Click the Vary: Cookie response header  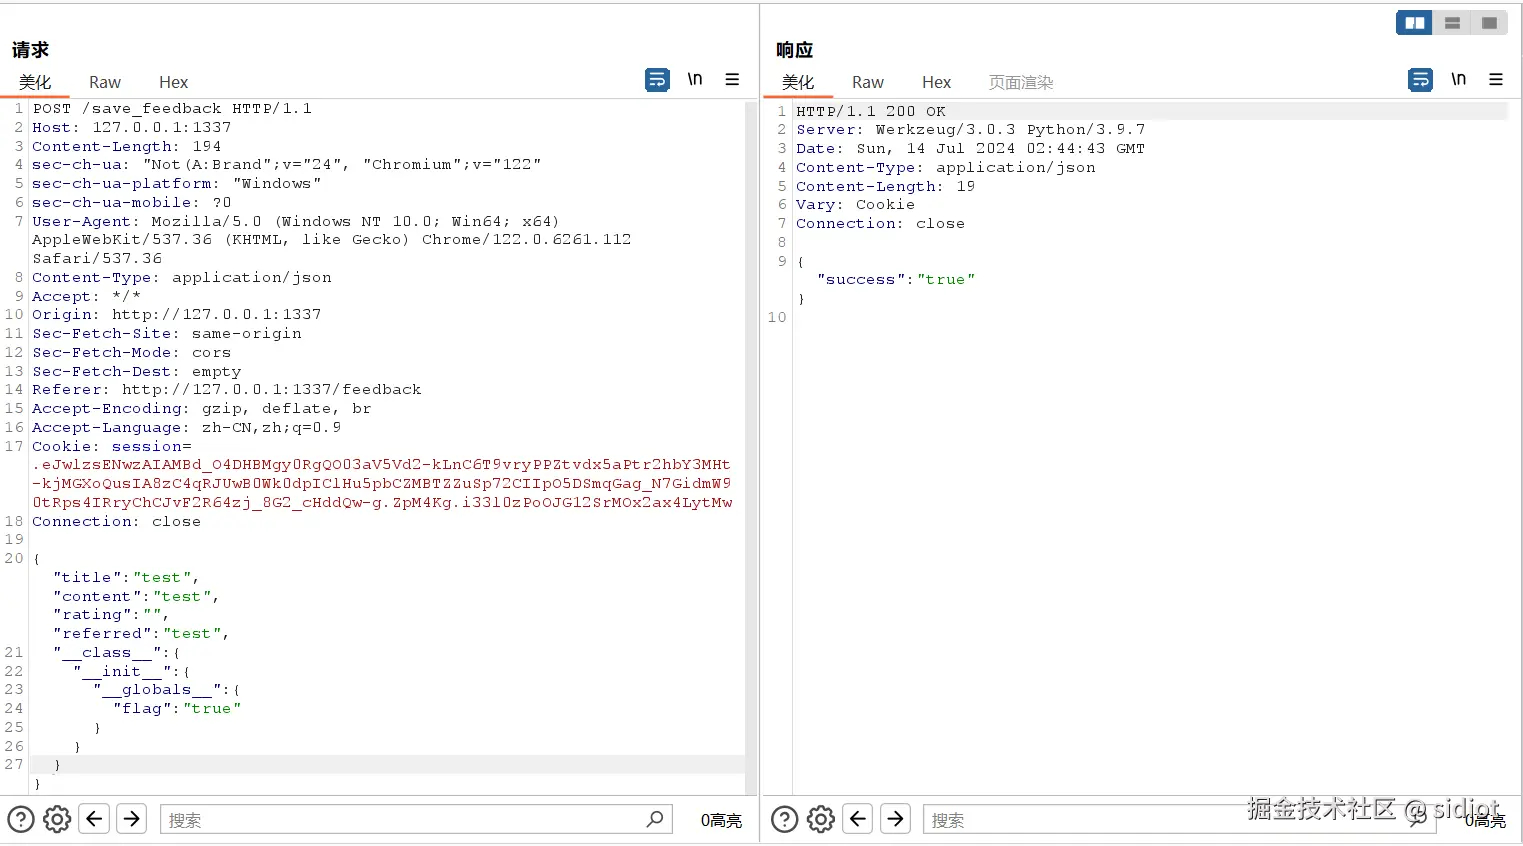tap(856, 204)
